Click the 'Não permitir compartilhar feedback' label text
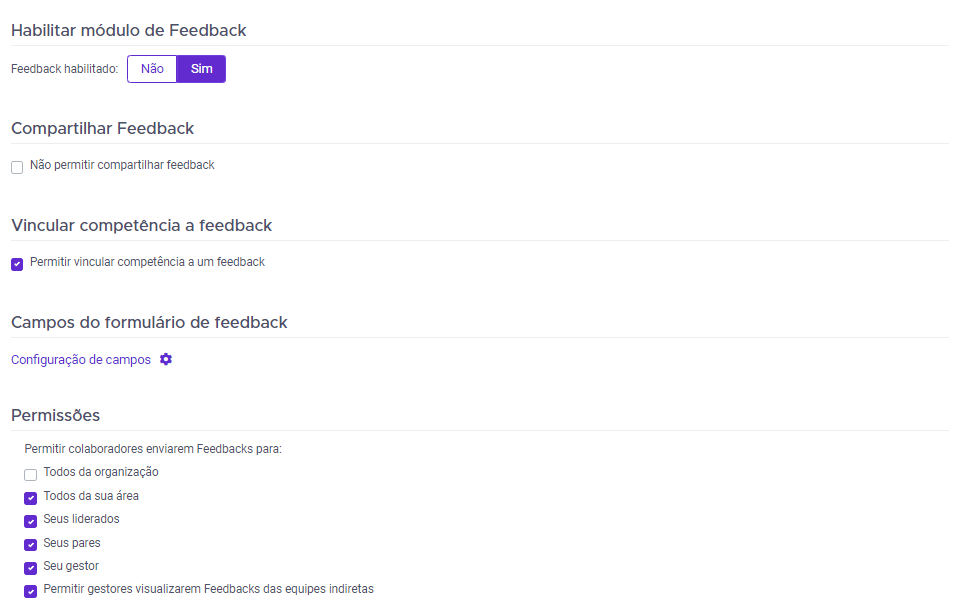 point(122,165)
